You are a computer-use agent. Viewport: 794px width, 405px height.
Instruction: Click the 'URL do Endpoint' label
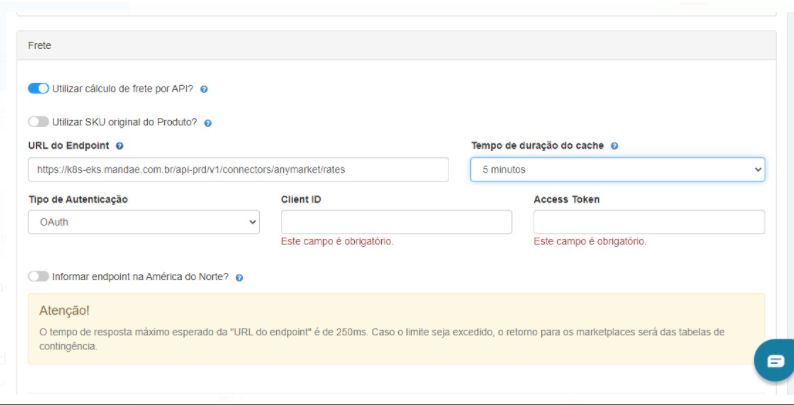pyautogui.click(x=68, y=145)
